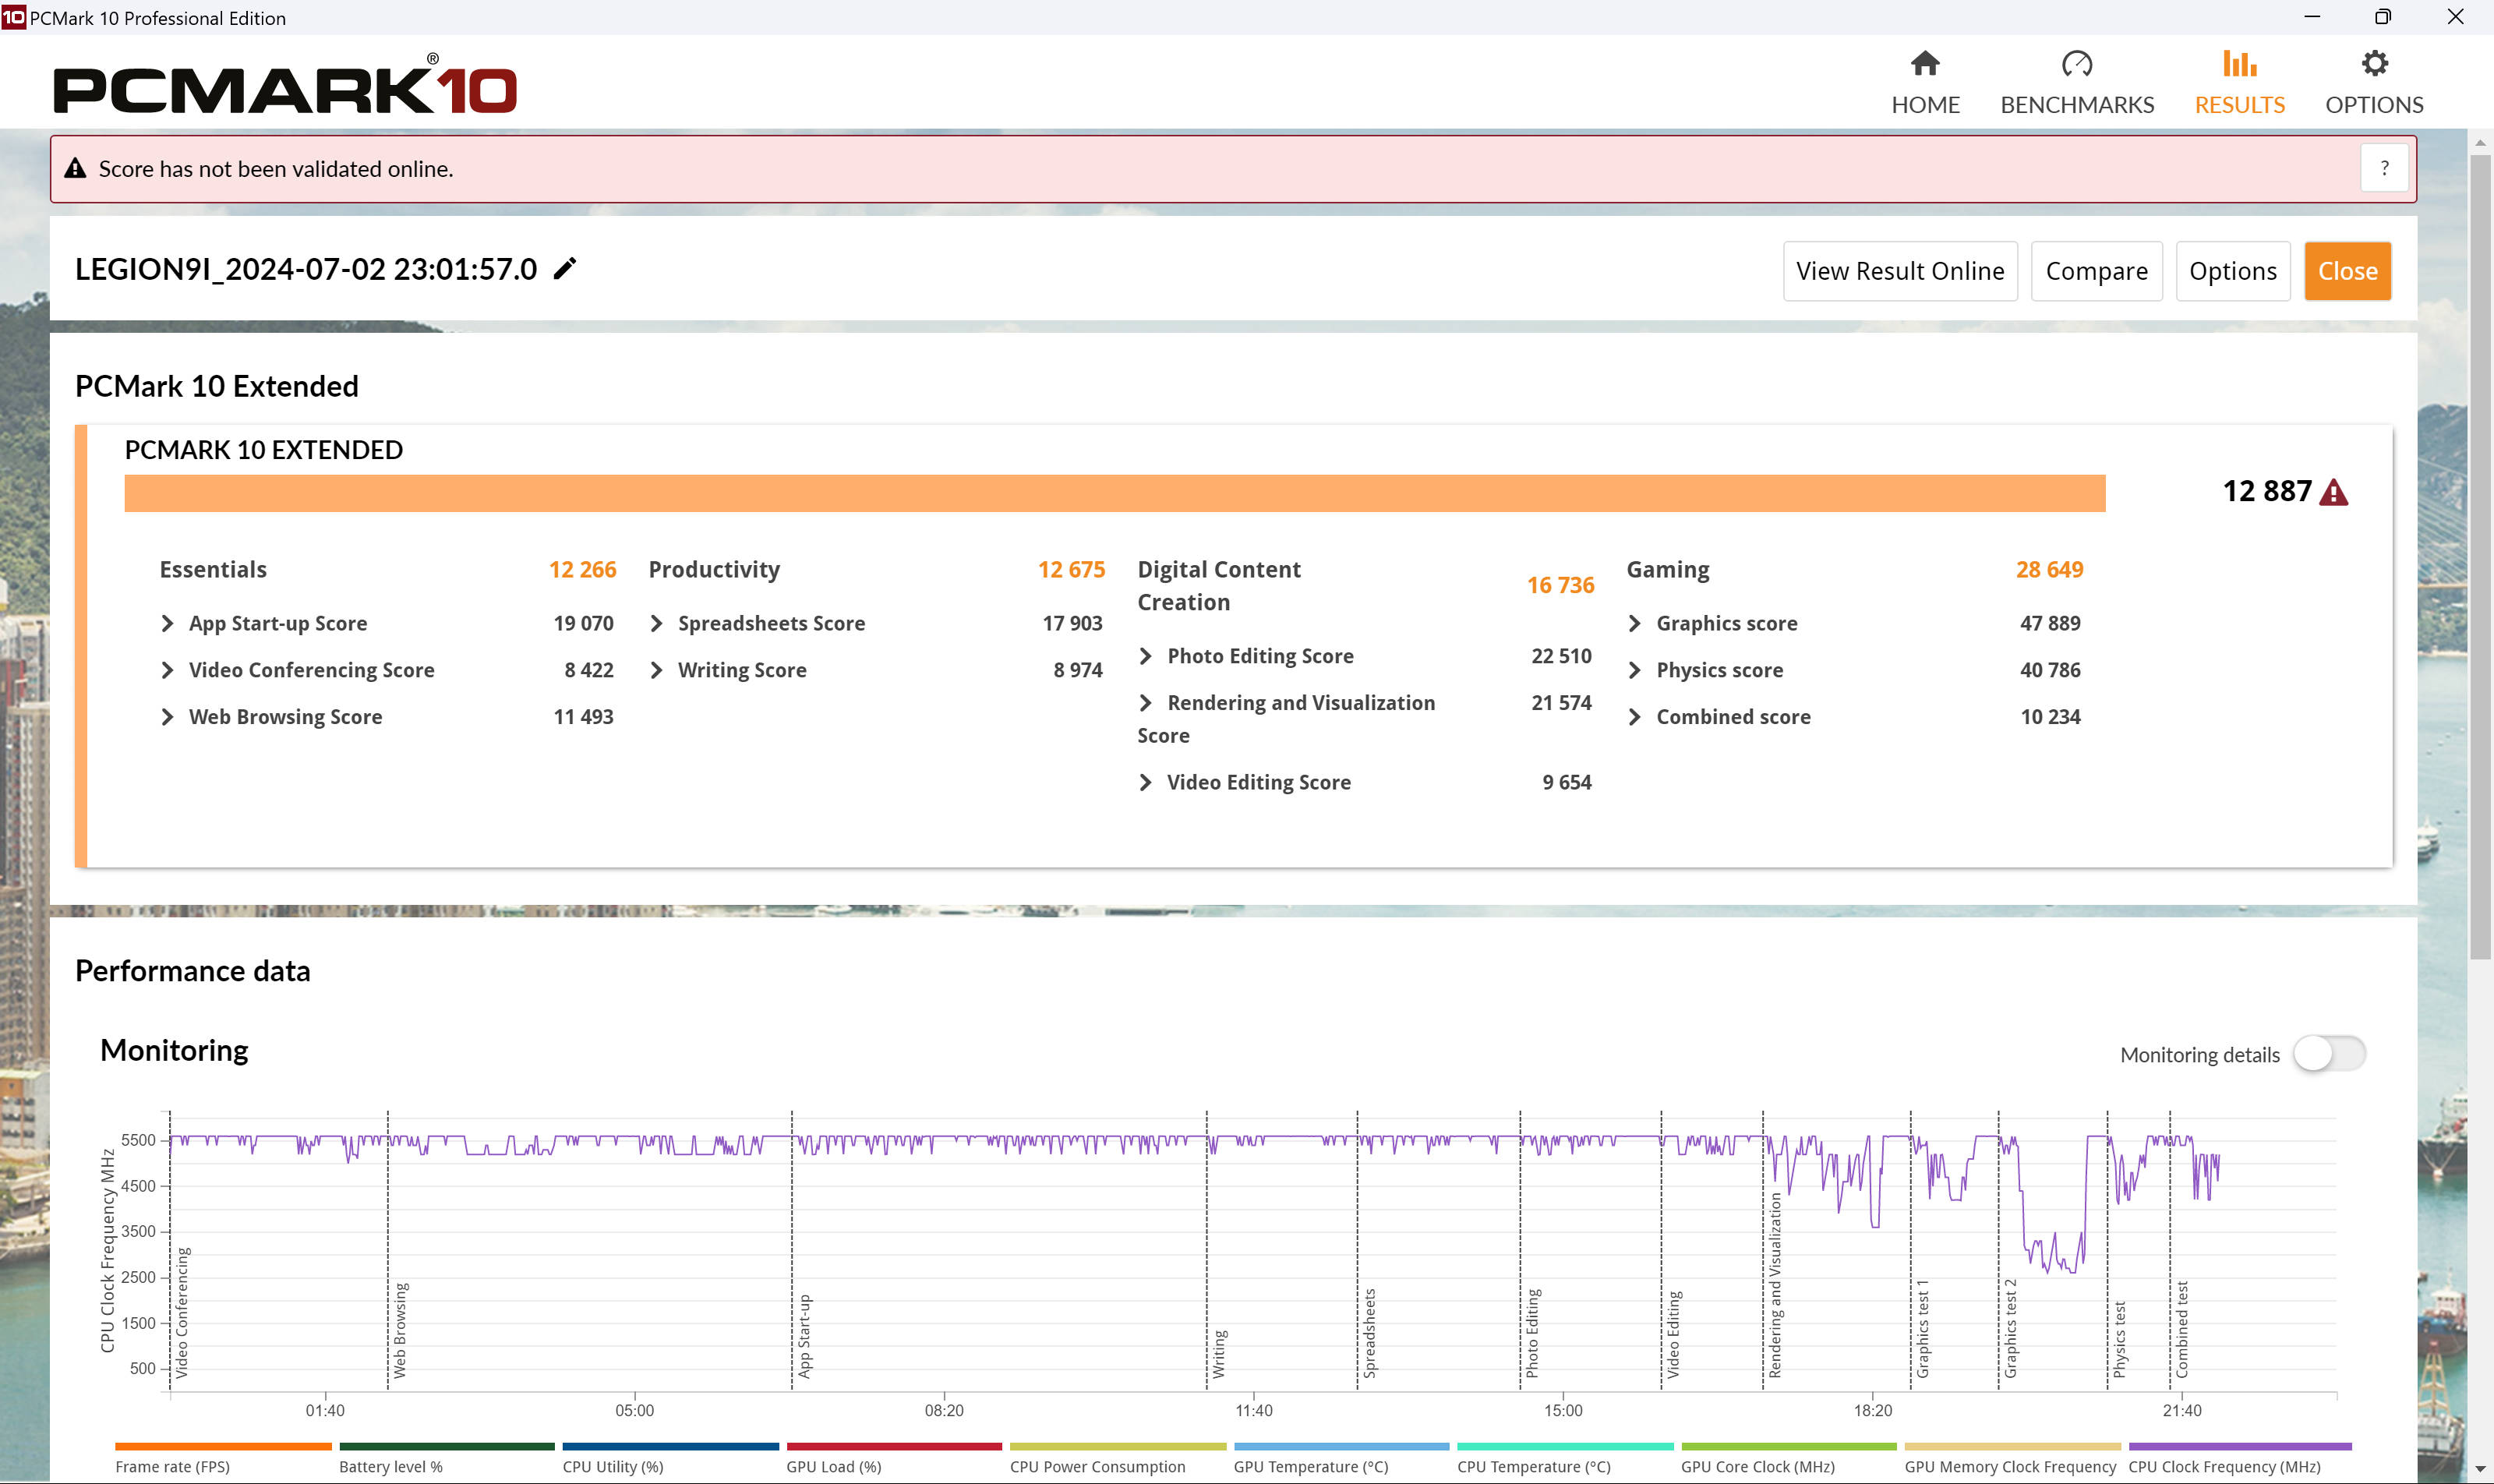Expand Writing Score
The image size is (2494, 1484).
tap(656, 670)
